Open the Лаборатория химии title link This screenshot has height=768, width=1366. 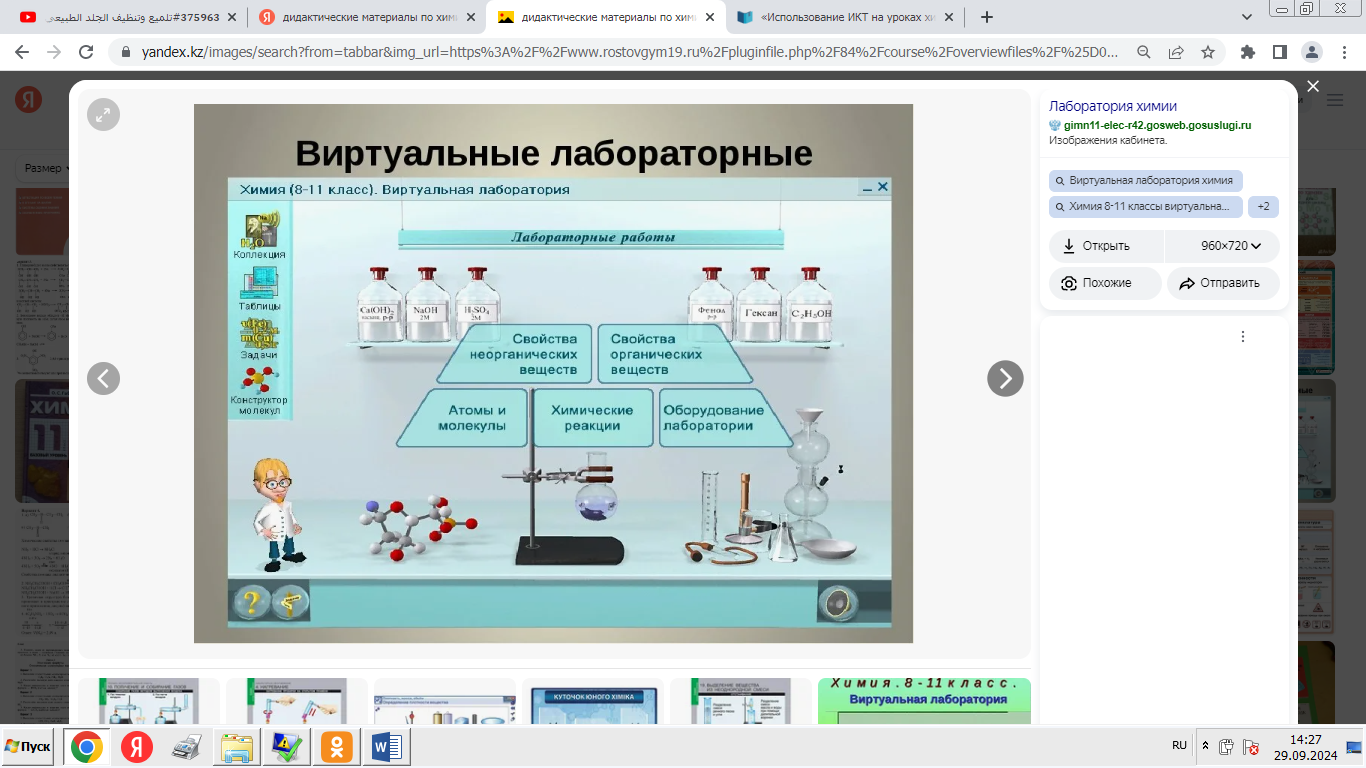1113,106
